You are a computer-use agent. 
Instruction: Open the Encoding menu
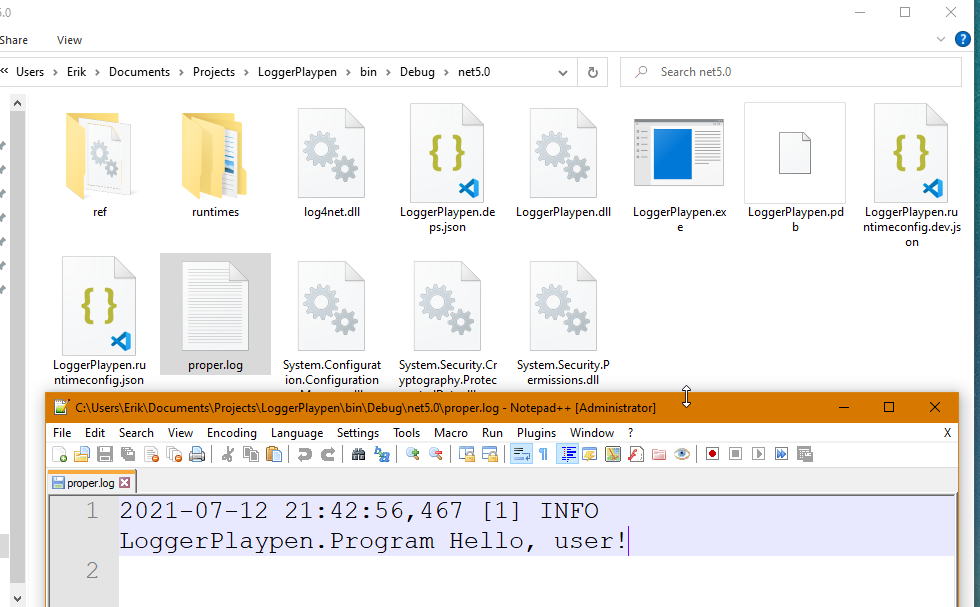[x=232, y=433]
